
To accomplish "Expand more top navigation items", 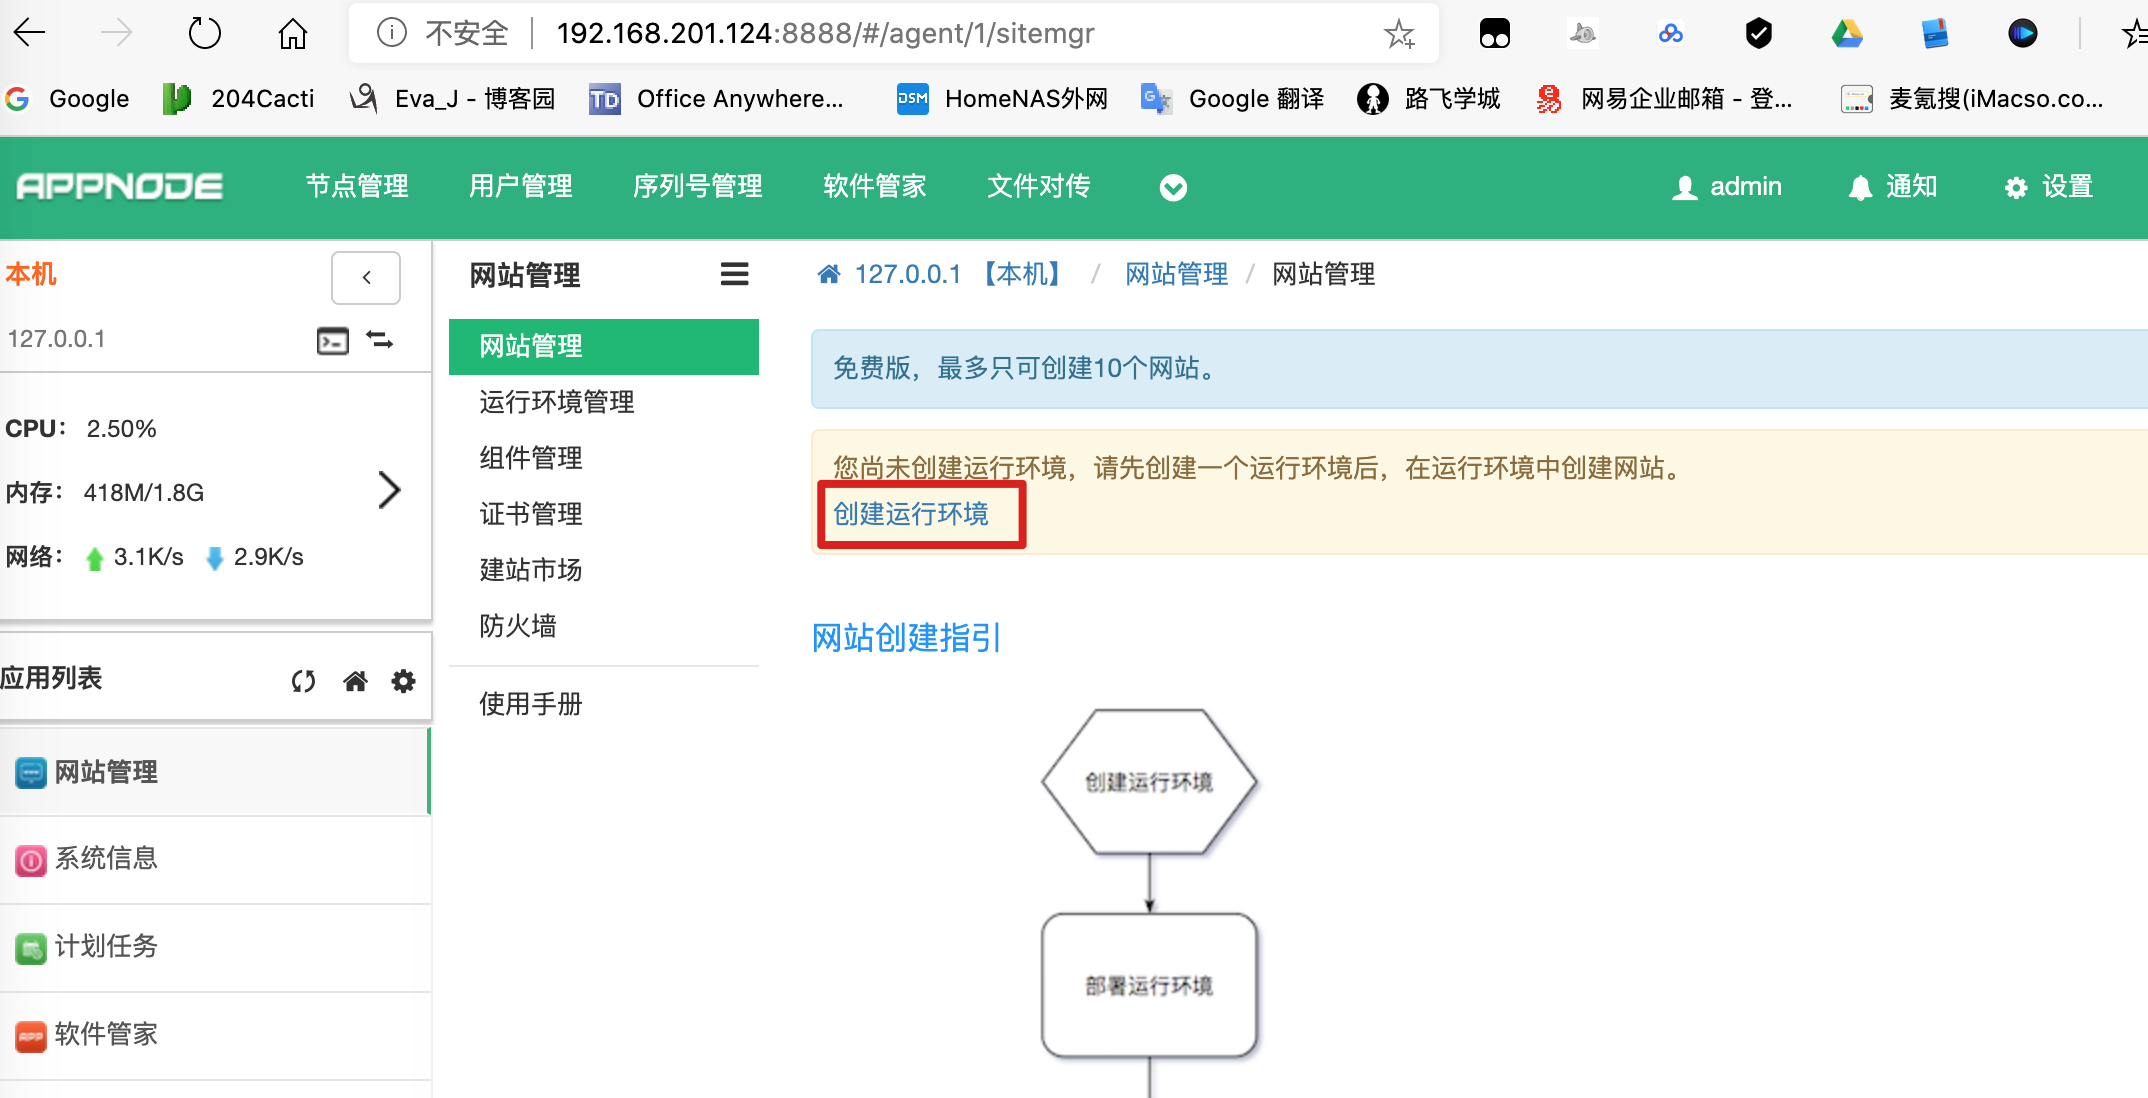I will pyautogui.click(x=1173, y=188).
